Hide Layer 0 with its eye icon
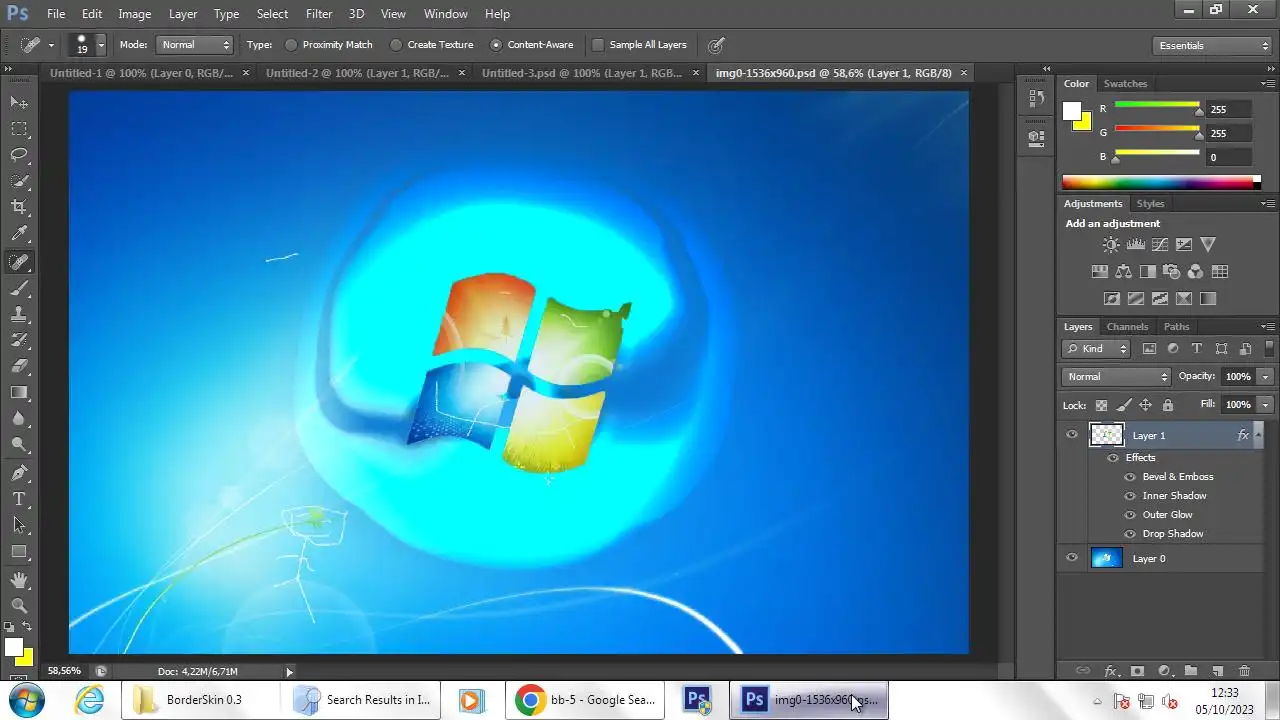The height and width of the screenshot is (720, 1280). coord(1072,558)
